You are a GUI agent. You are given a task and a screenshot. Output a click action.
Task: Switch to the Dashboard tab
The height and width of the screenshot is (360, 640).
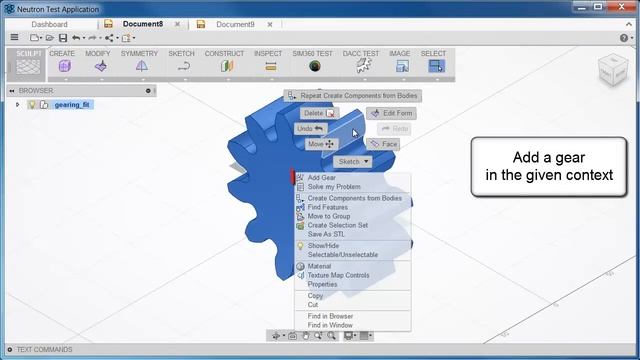(49, 24)
